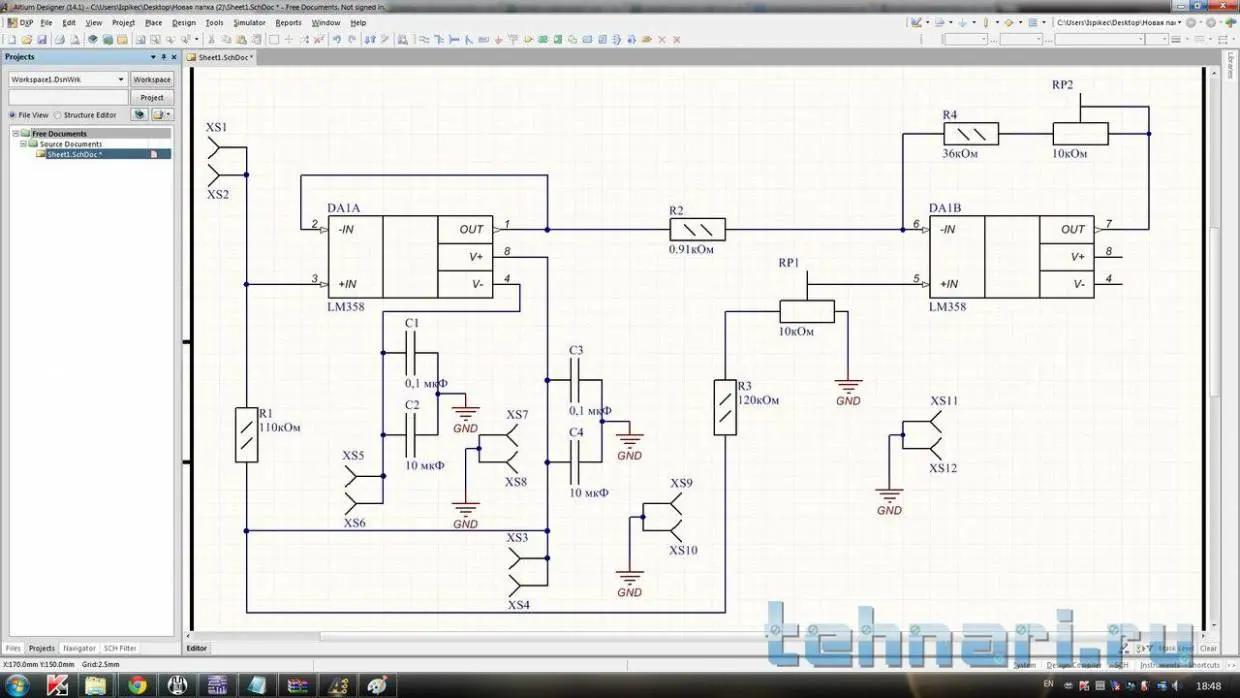1240x698 pixels.
Task: Click the Open document folder icon
Action: point(26,40)
